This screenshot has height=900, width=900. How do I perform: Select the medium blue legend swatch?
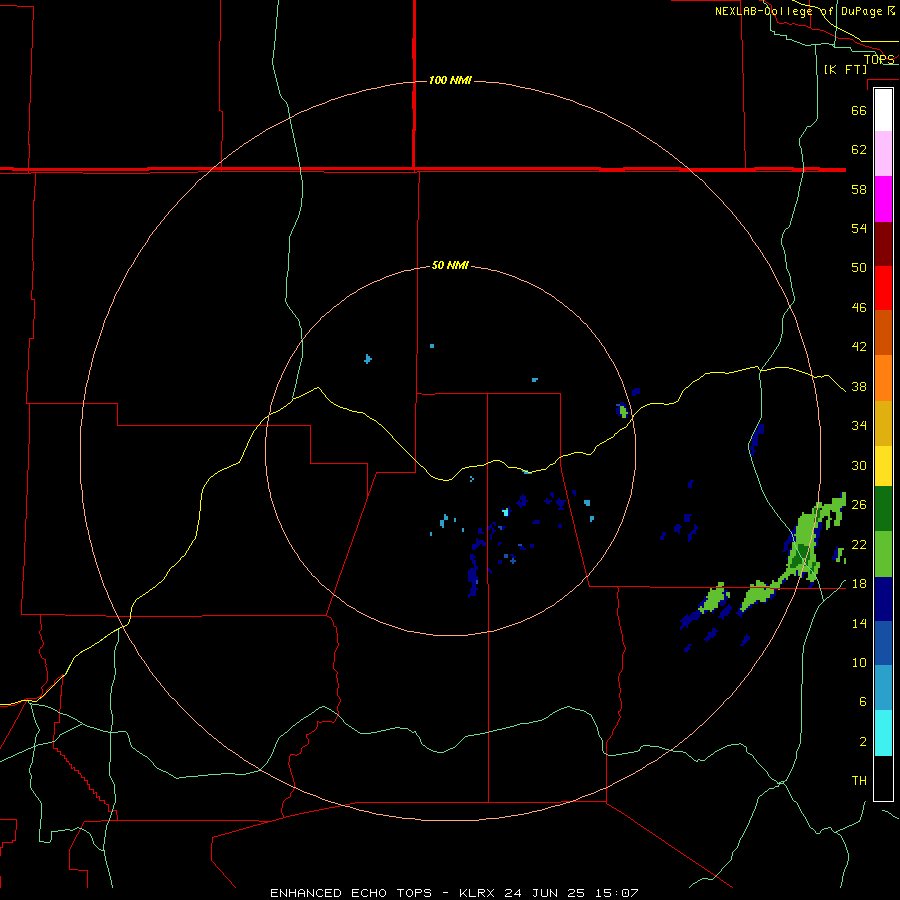point(883,643)
